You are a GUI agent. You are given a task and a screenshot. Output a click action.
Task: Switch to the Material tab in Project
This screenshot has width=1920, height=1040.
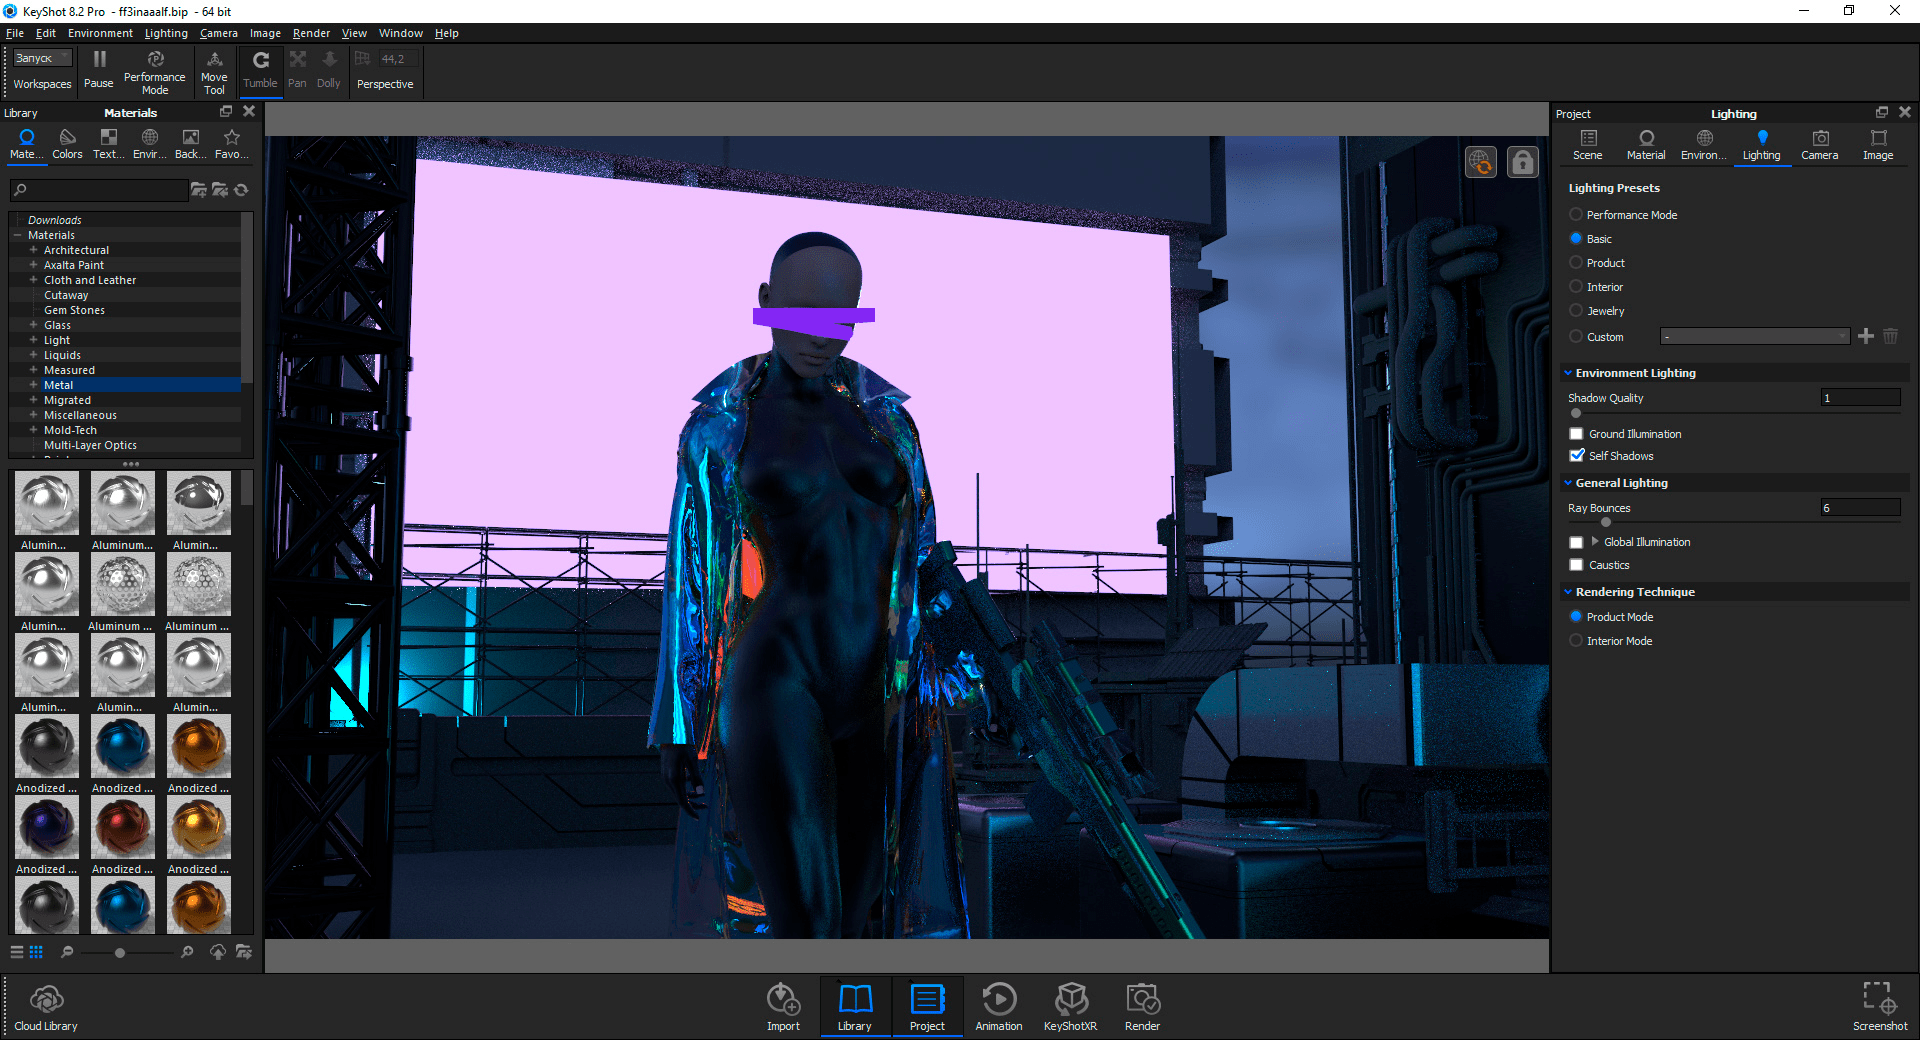tap(1646, 145)
